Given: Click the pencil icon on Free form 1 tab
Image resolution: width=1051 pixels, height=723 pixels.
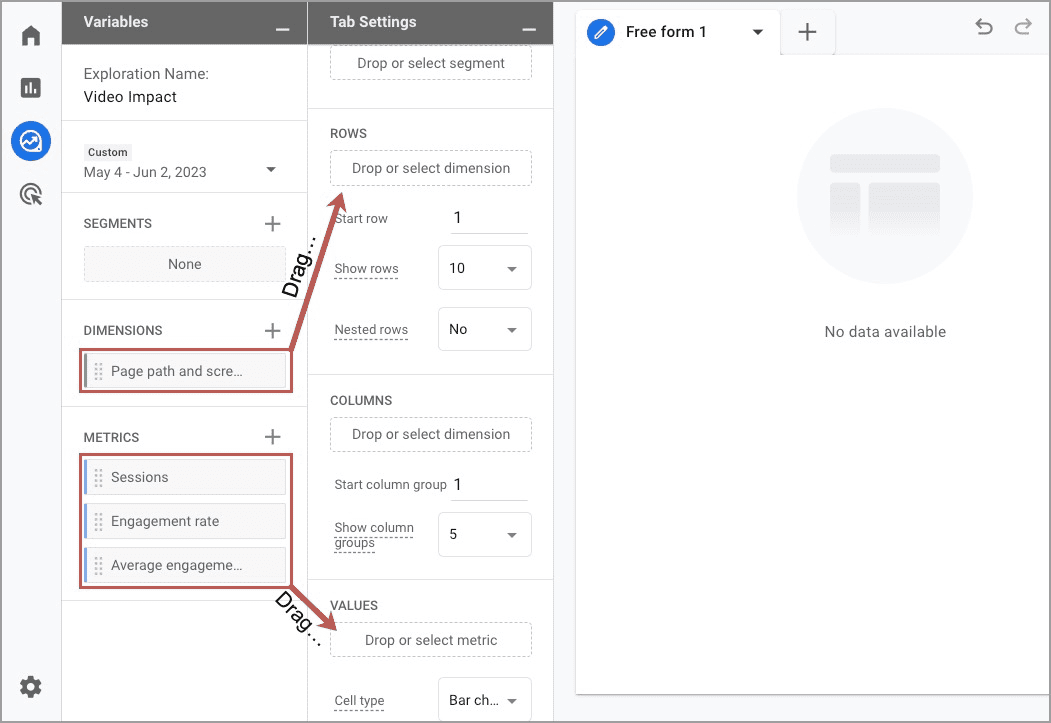Looking at the screenshot, I should click(601, 32).
